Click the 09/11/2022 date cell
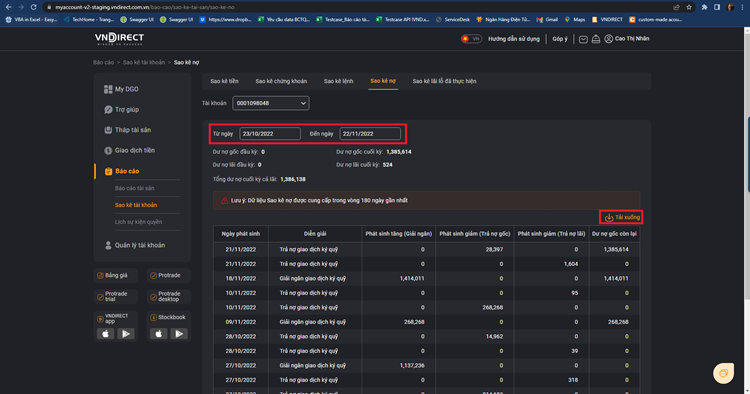Screen dimensions: 750x394 [x=241, y=322]
